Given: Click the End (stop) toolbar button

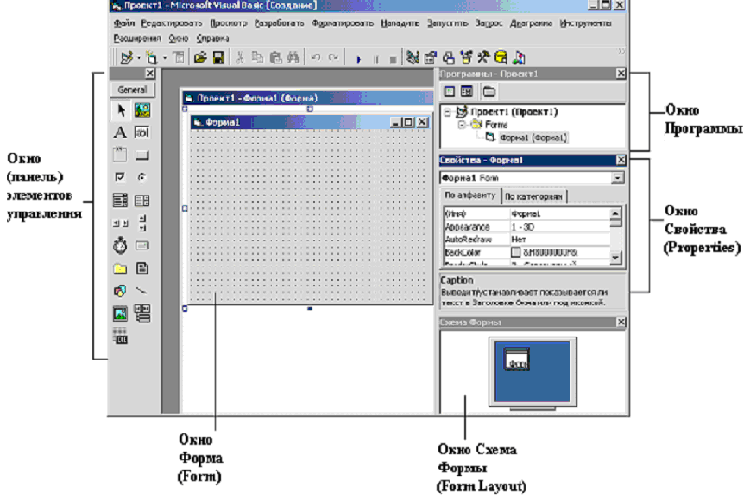Looking at the screenshot, I should 393,59.
